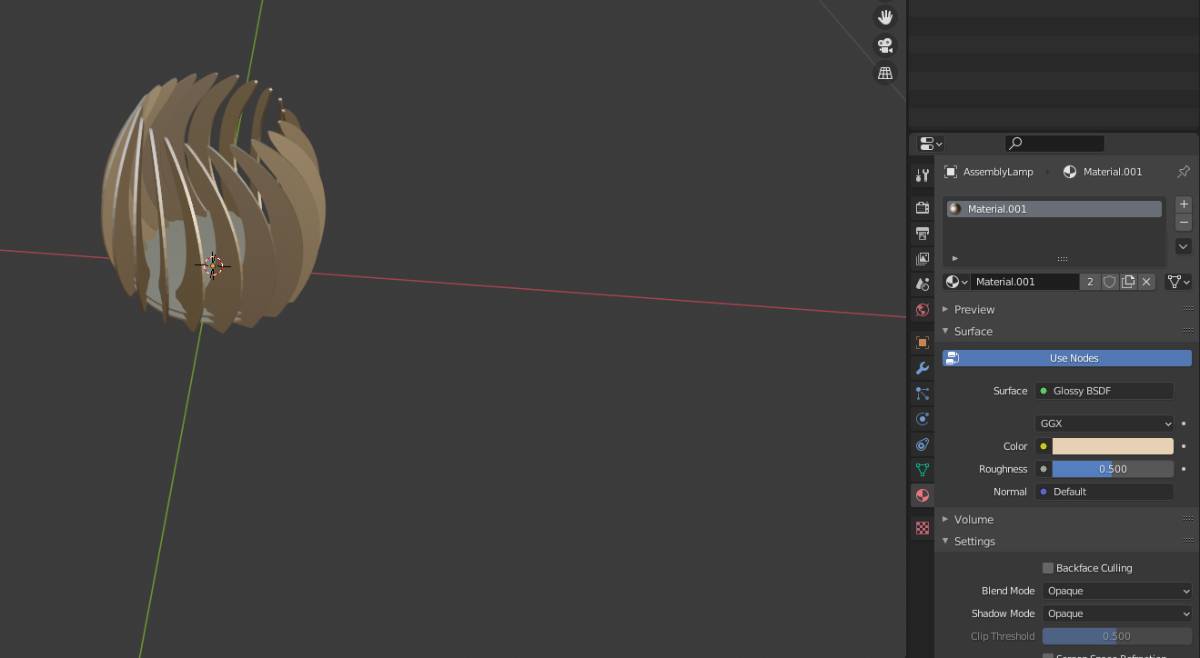Pin the properties context with pin icon

click(x=1183, y=172)
